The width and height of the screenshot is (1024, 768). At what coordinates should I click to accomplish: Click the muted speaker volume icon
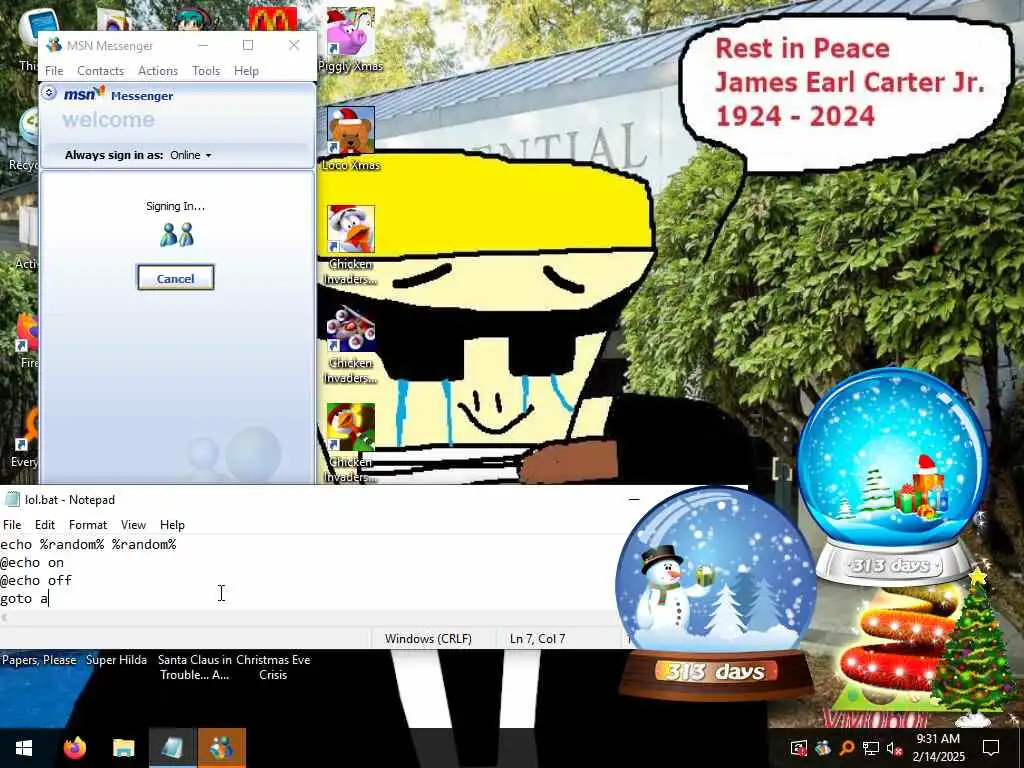(894, 748)
